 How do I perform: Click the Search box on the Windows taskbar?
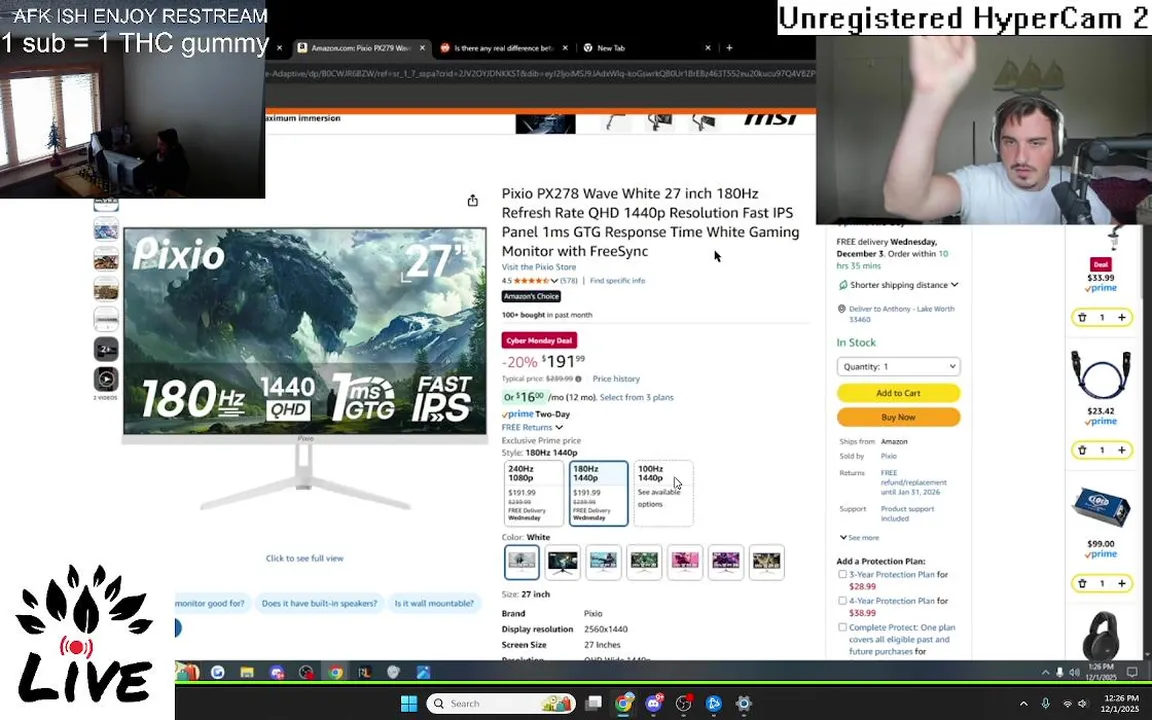[502, 703]
